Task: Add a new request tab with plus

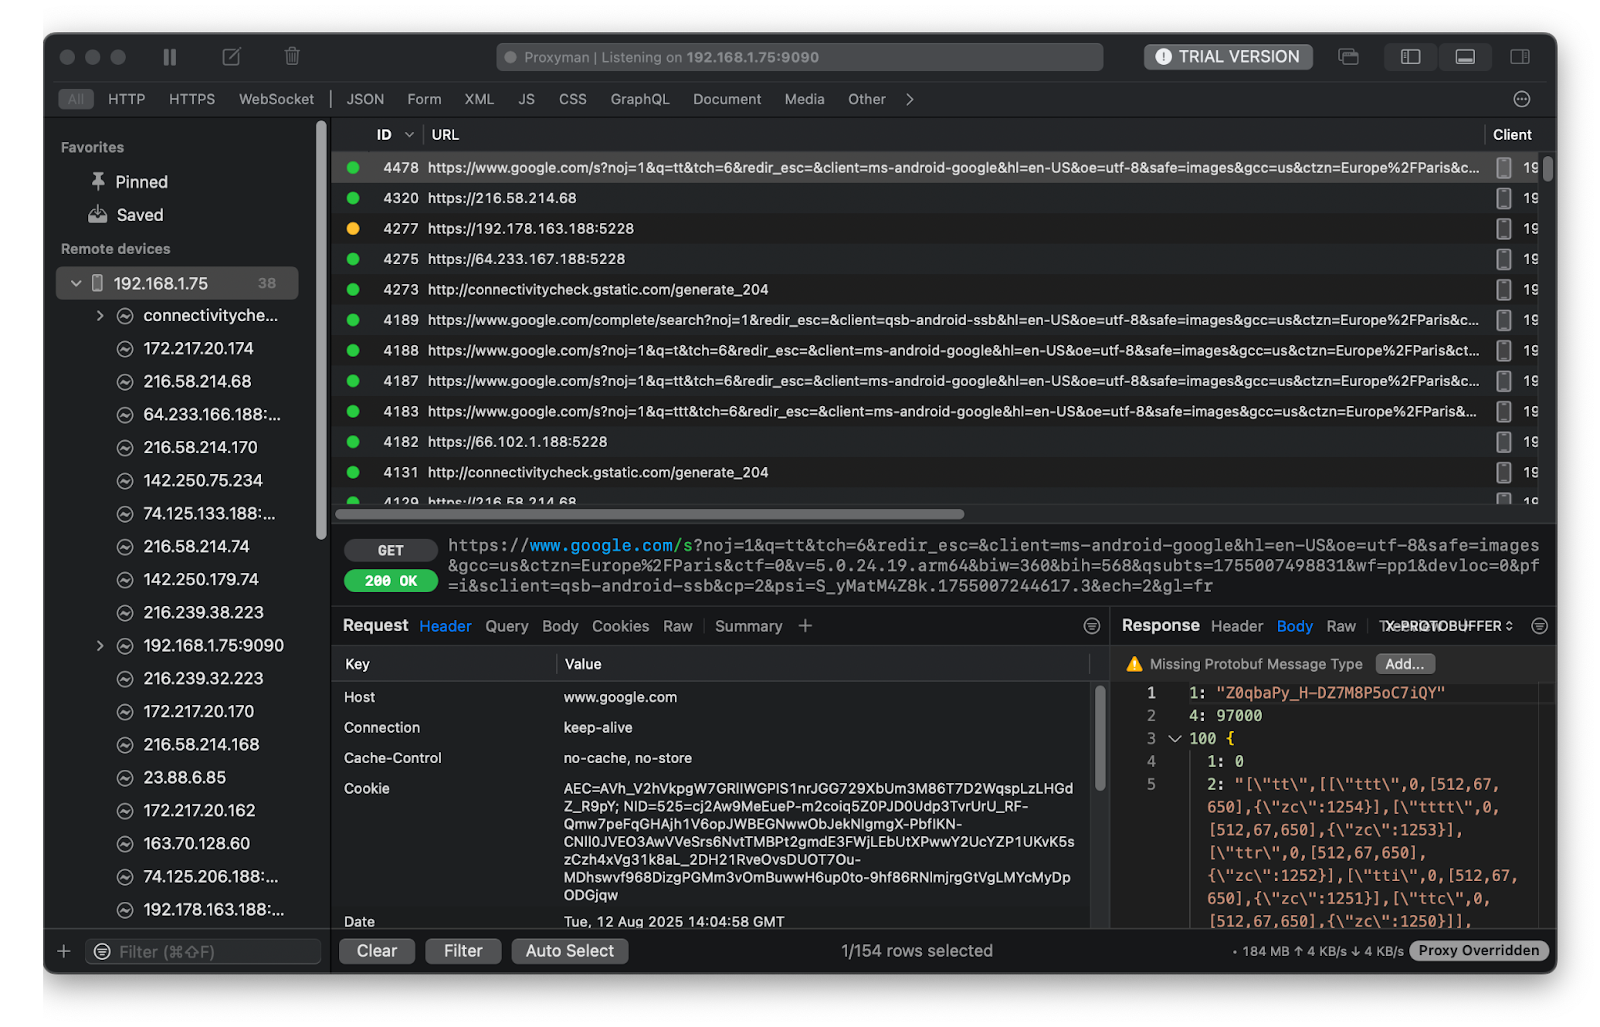Action: 805,626
